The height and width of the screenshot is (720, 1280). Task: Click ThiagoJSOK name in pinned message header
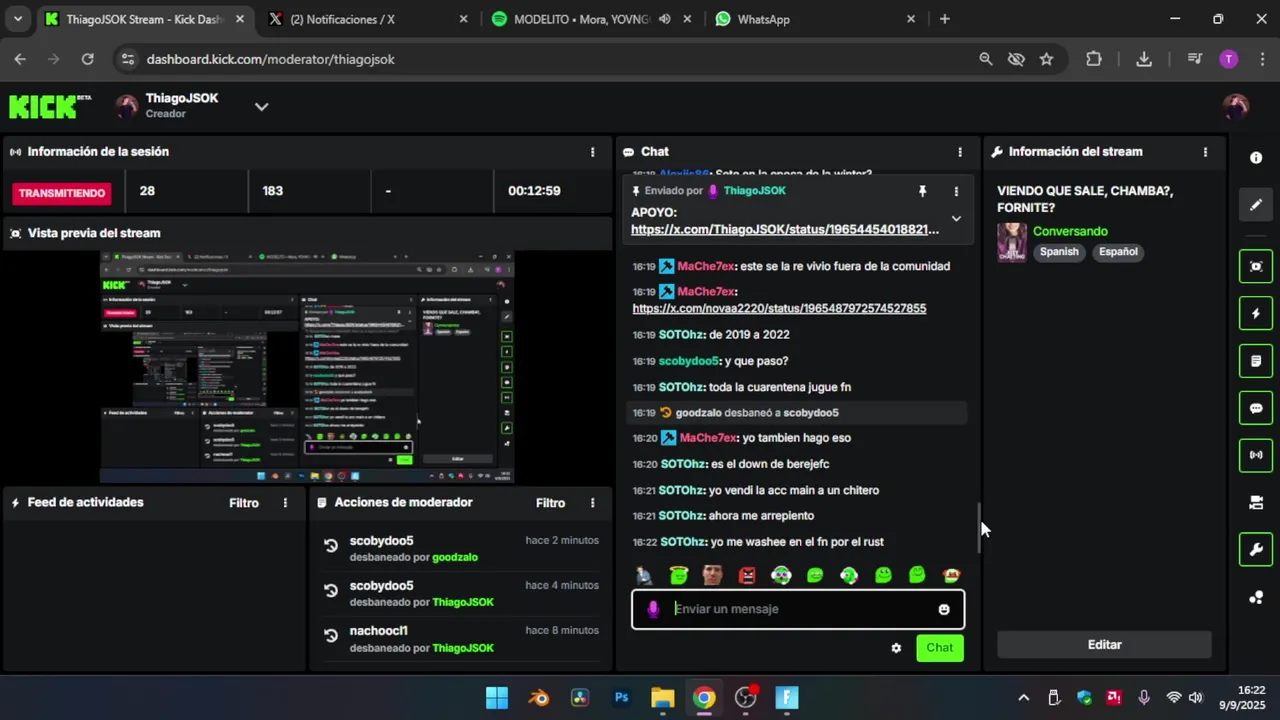(754, 191)
